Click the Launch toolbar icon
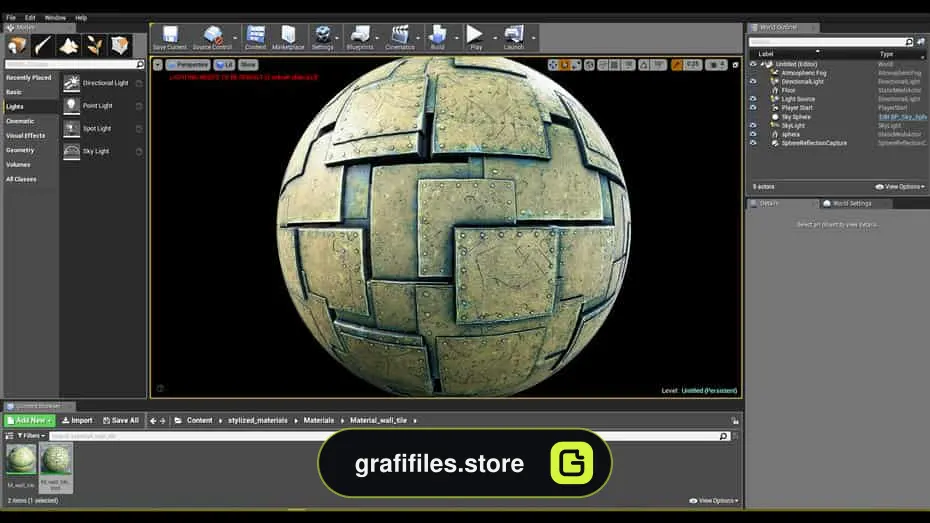The width and height of the screenshot is (930, 523). [514, 37]
